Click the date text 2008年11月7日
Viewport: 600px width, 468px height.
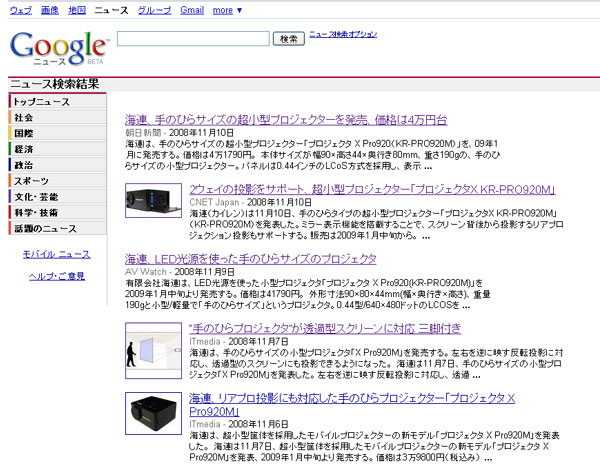tap(258, 341)
